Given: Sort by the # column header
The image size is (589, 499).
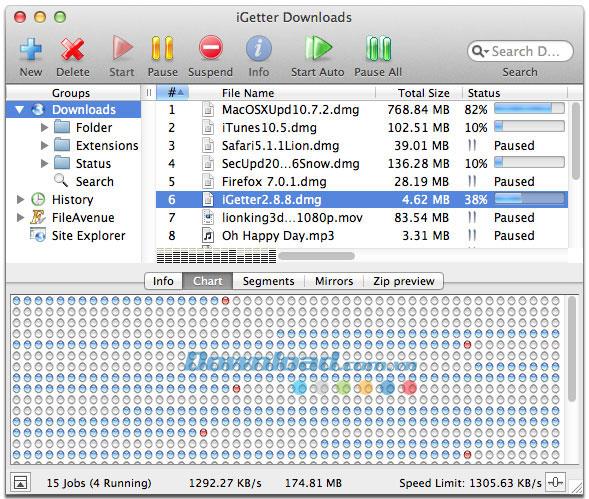Looking at the screenshot, I should (172, 92).
